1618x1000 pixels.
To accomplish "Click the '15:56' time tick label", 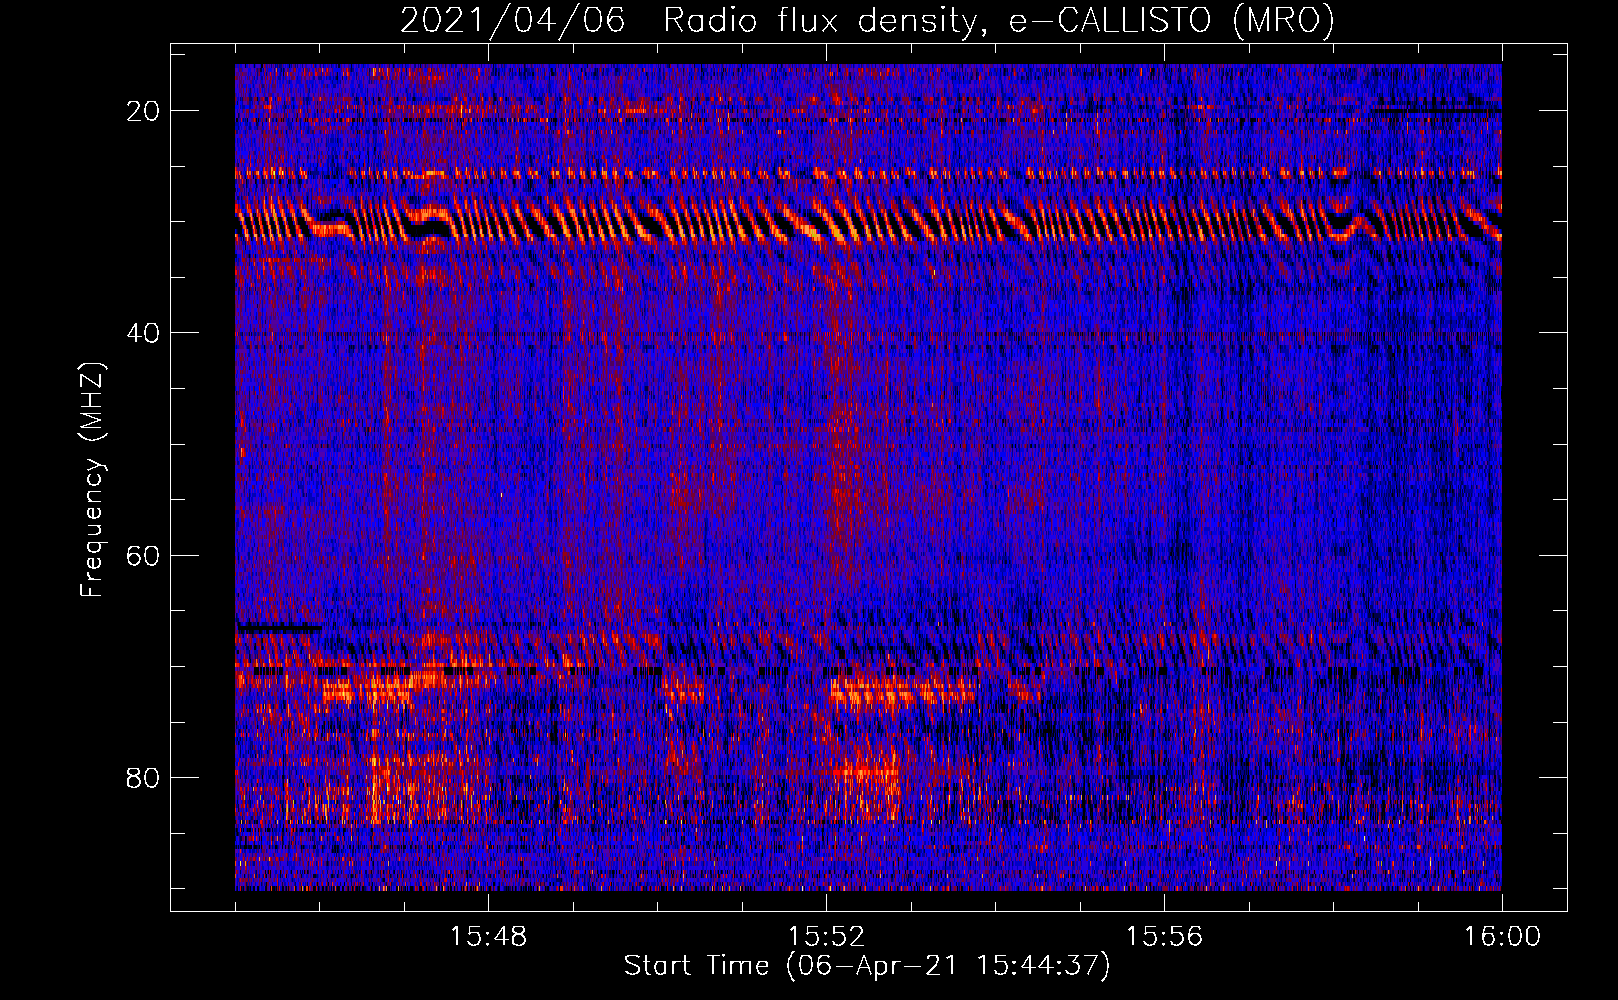I will click(1164, 937).
